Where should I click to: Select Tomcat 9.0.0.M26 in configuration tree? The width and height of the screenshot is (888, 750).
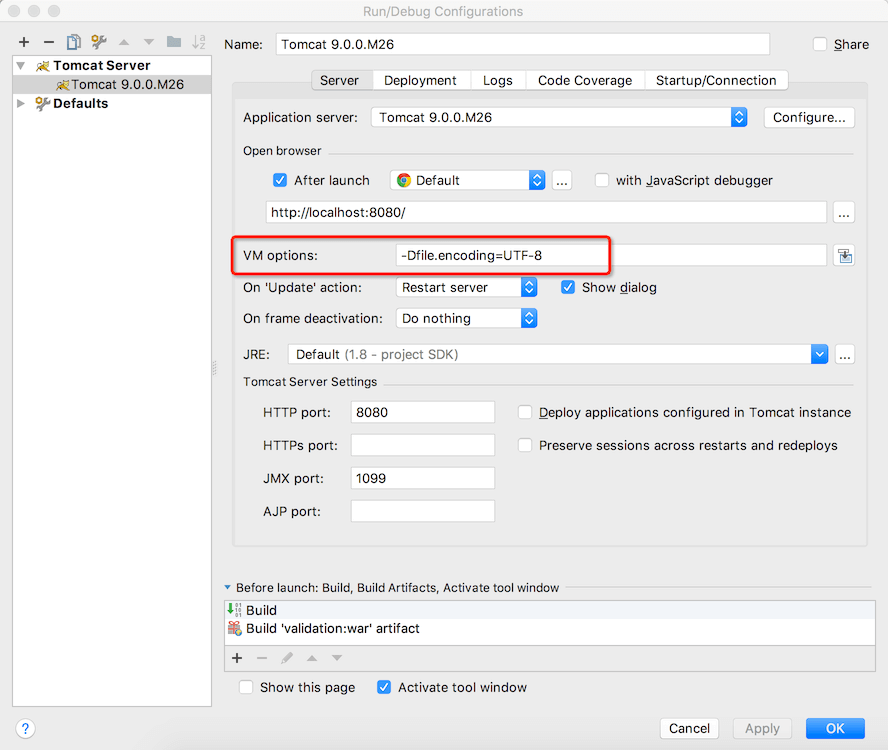(x=112, y=84)
